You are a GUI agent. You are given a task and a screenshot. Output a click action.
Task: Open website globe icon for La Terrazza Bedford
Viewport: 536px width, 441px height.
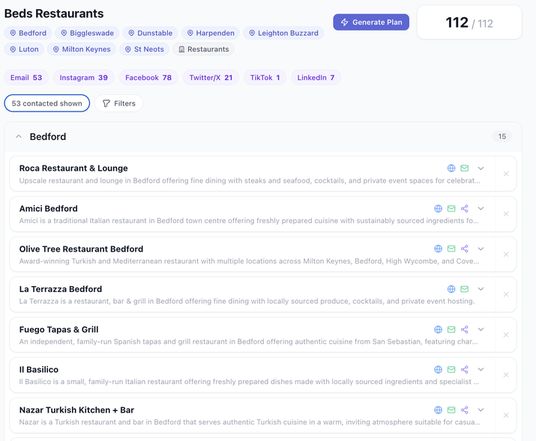[451, 289]
